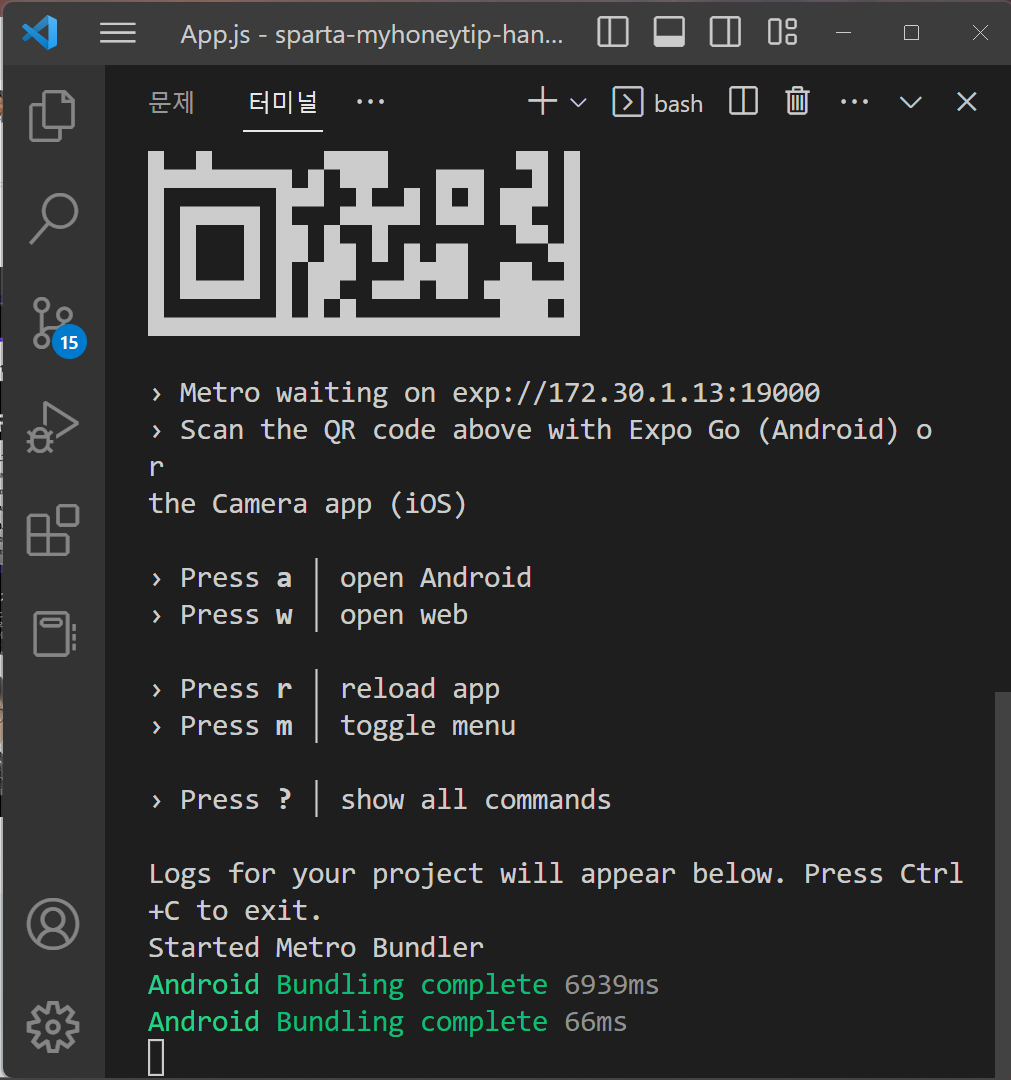
Task: Create a new terminal with plus icon
Action: pyautogui.click(x=543, y=102)
